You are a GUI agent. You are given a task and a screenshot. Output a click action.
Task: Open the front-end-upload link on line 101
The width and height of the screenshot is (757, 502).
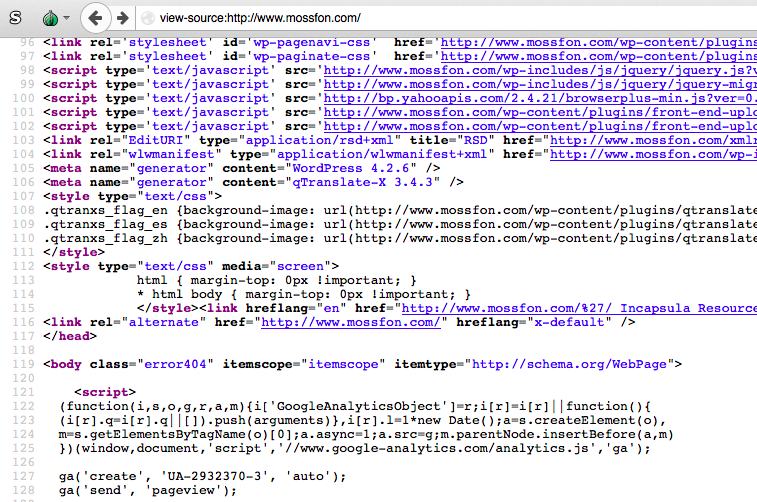click(x=540, y=112)
